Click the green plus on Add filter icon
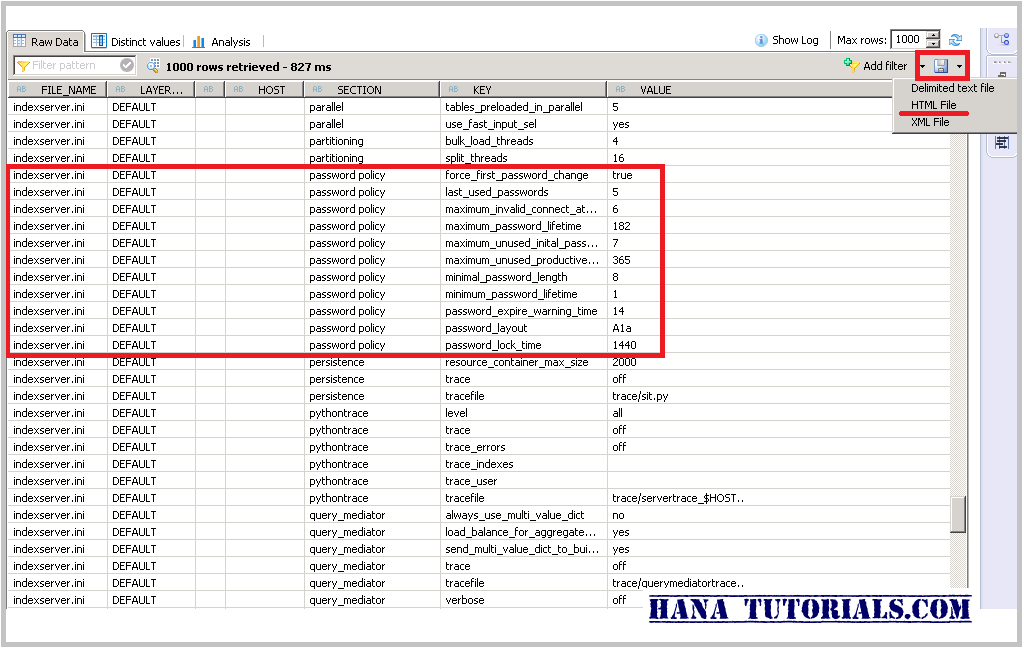The image size is (1024, 649). (849, 64)
